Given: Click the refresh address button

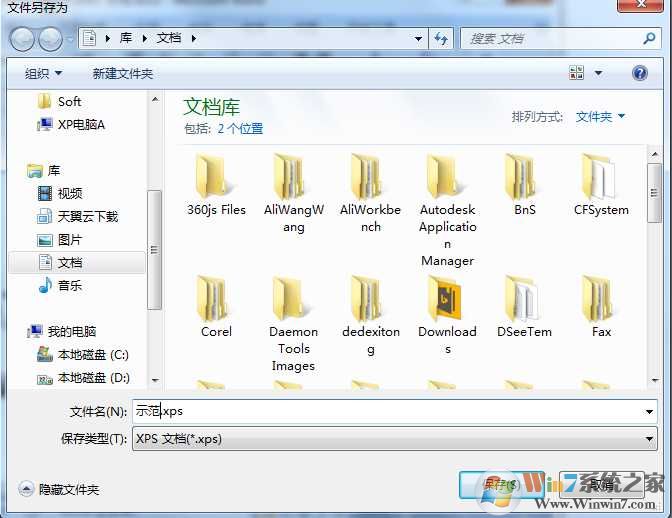Looking at the screenshot, I should [x=441, y=39].
